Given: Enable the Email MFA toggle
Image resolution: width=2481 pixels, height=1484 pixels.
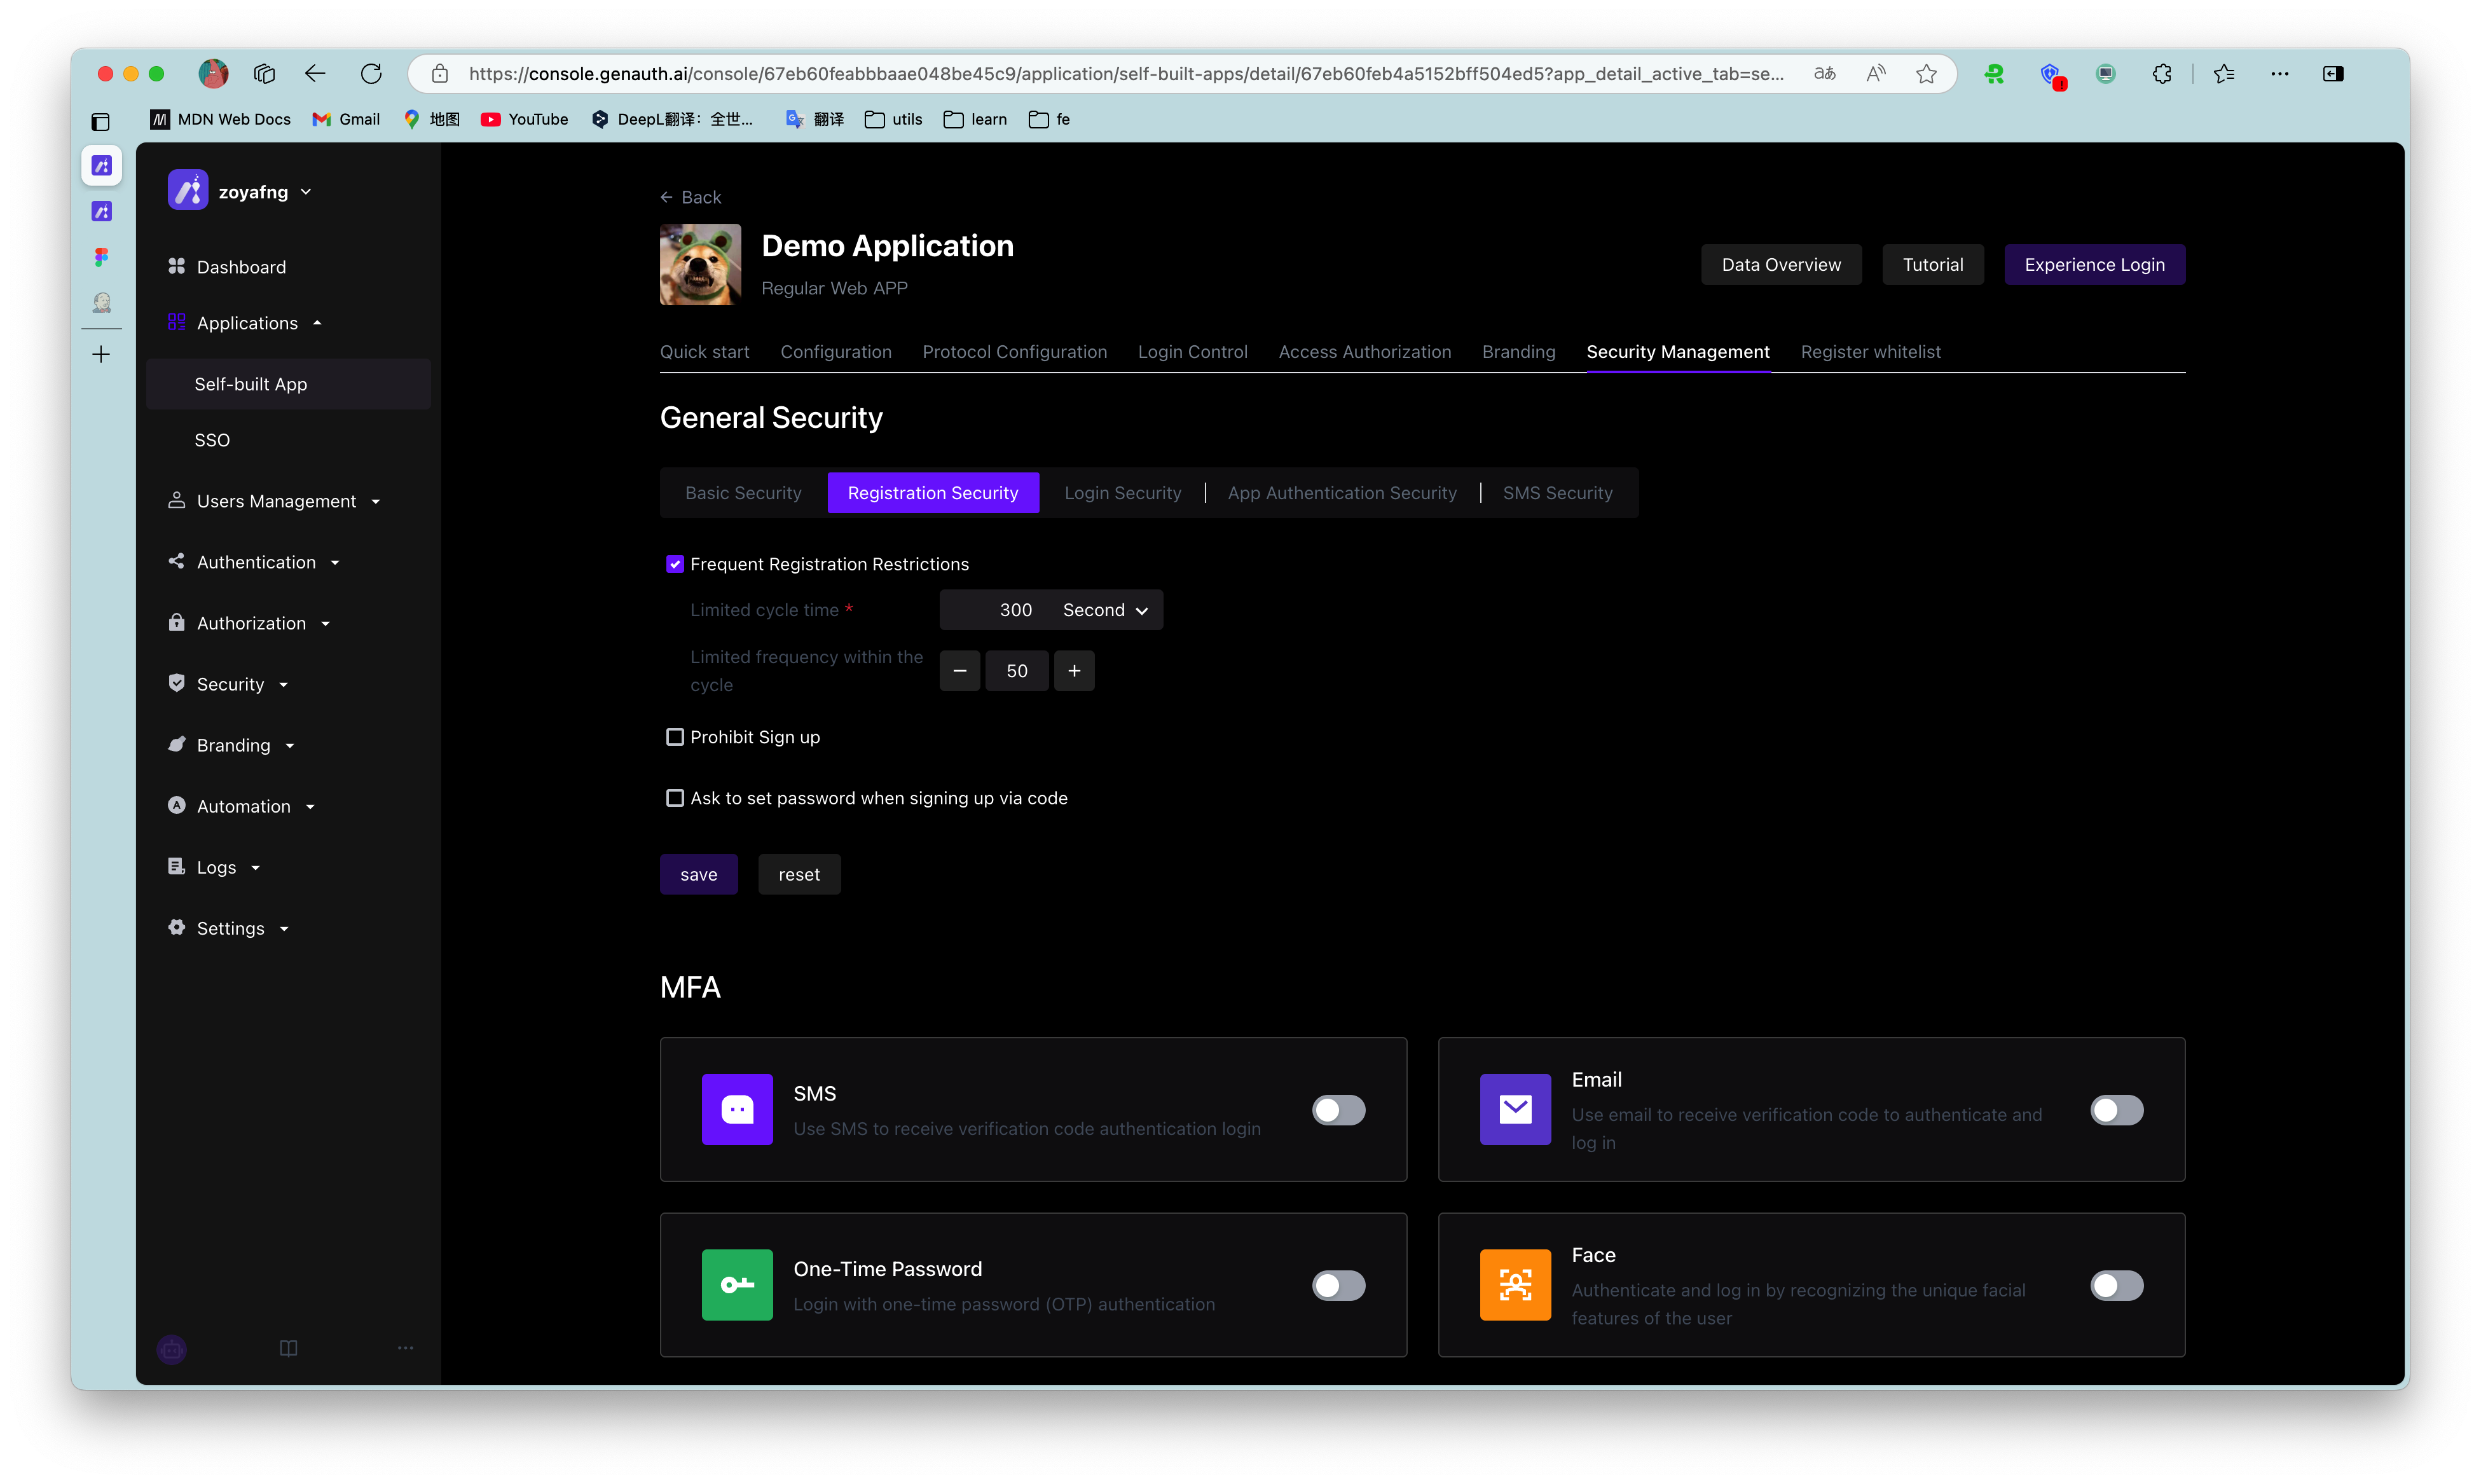Looking at the screenshot, I should (x=2116, y=1109).
